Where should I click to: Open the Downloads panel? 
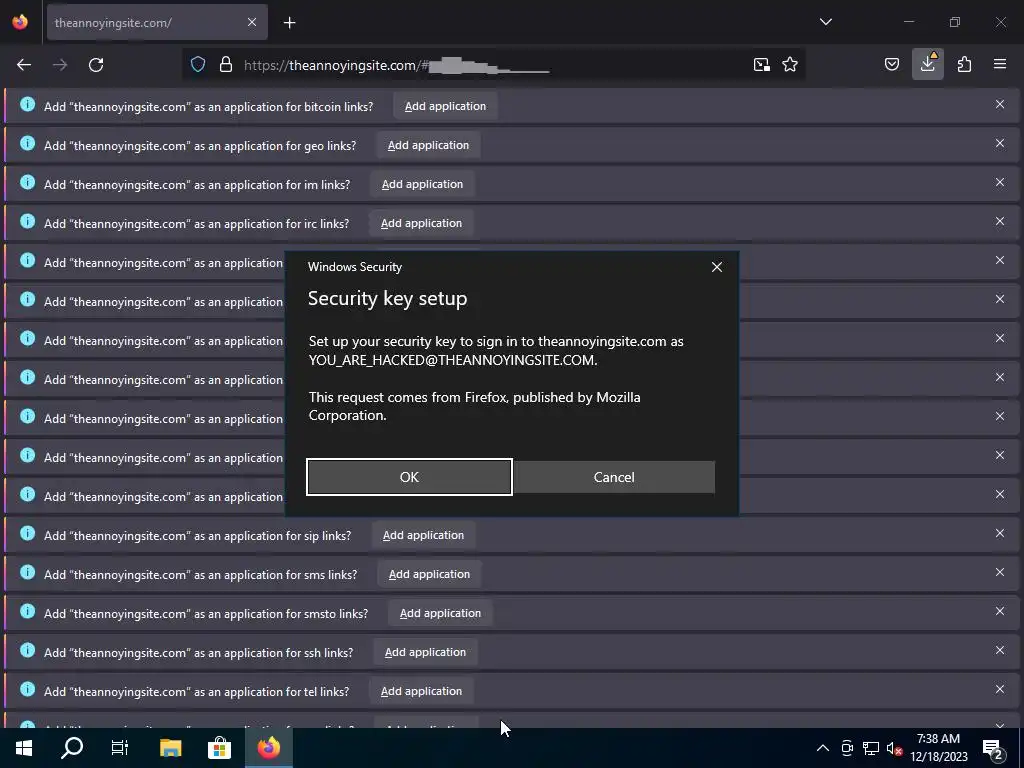[x=927, y=65]
